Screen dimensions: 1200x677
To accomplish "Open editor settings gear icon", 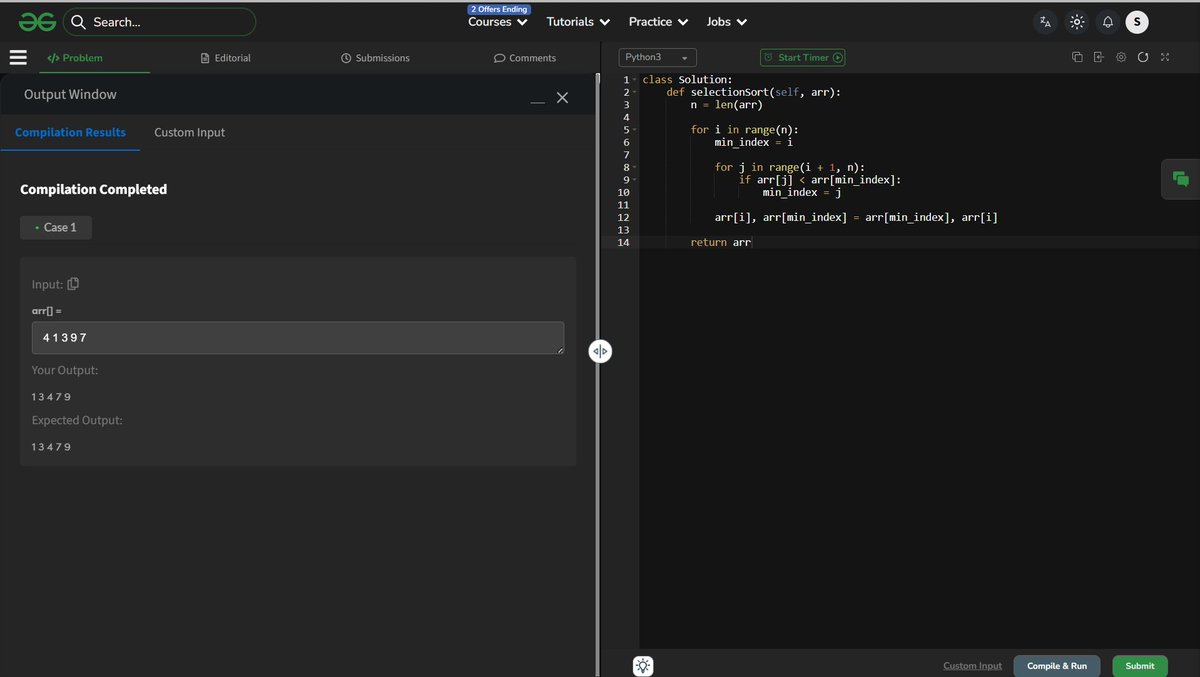I will (1121, 57).
